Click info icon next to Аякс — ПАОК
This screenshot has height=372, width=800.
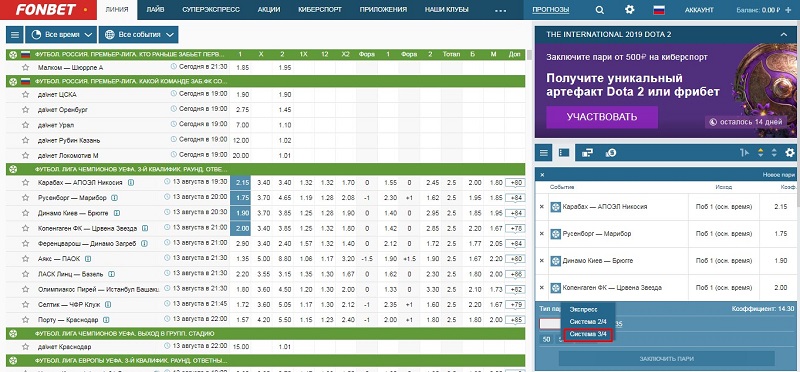(88, 259)
